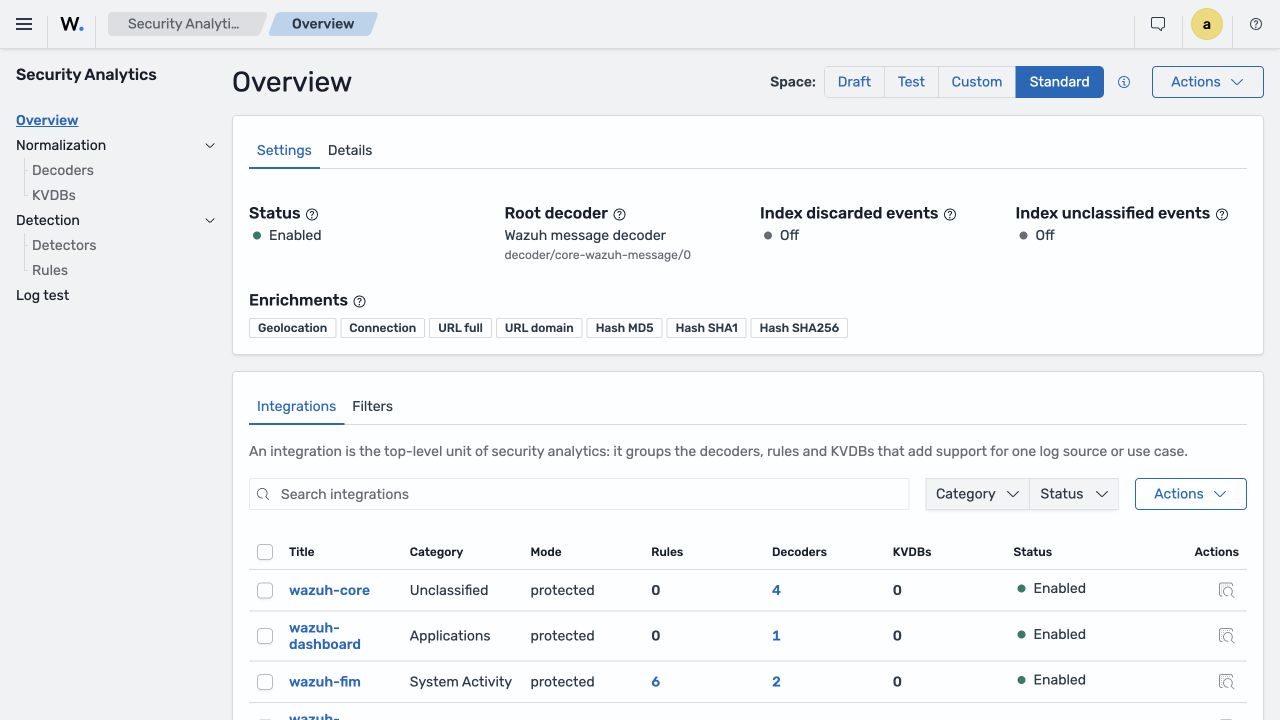Open the 1 decoder of wazuh-dashboard
The image size is (1280, 720).
click(776, 636)
